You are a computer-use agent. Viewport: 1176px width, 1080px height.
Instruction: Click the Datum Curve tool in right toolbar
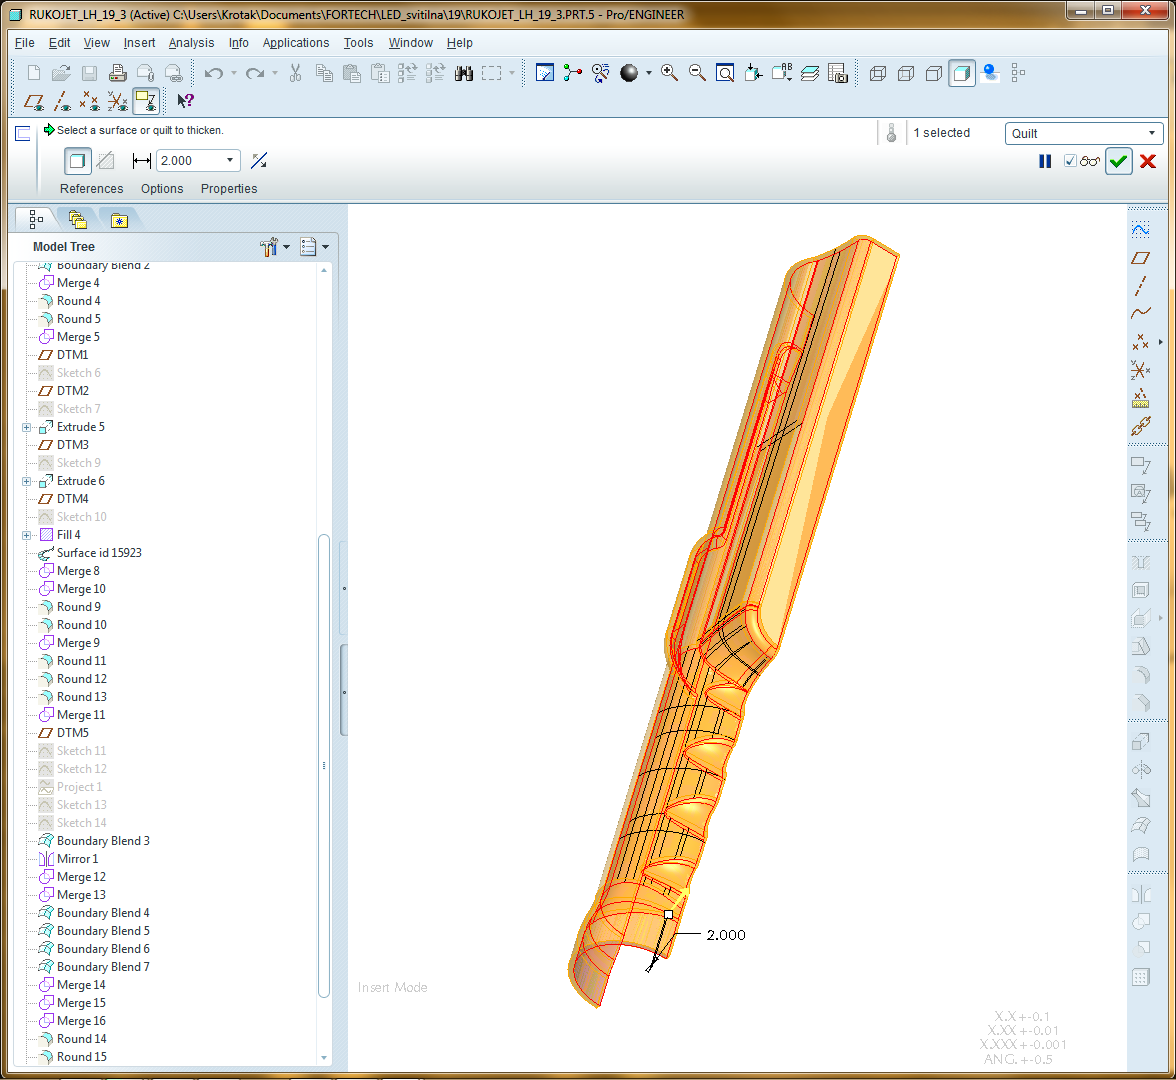point(1140,314)
